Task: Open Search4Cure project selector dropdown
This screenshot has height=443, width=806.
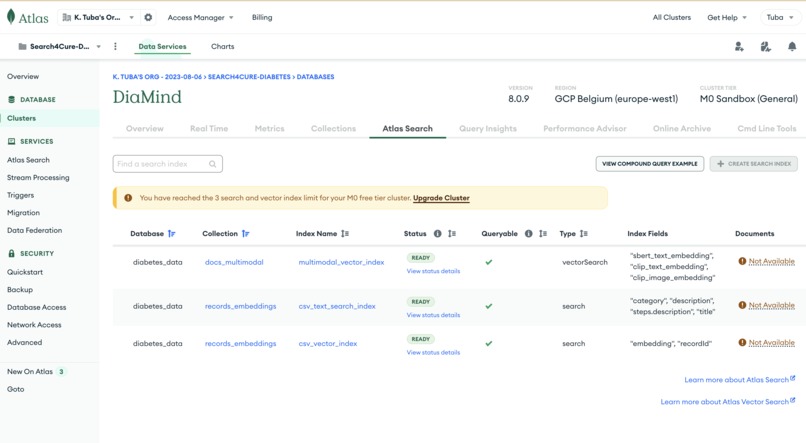Action: 59,46
